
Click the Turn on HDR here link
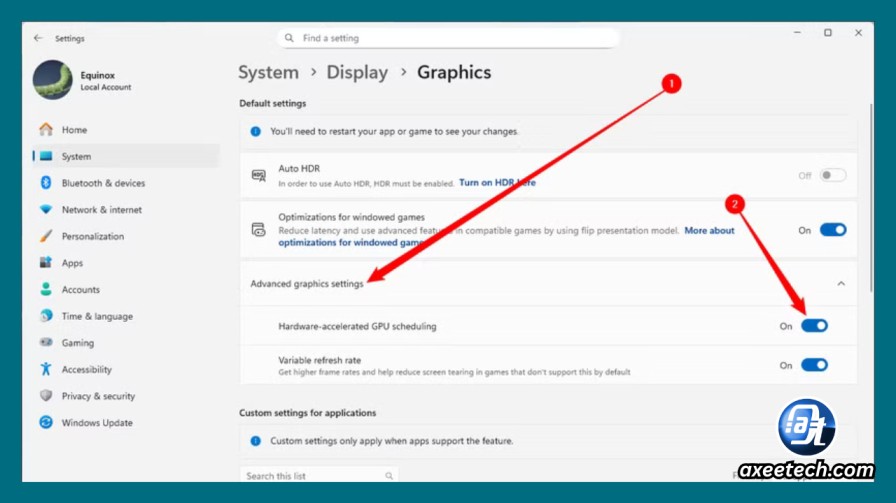(497, 183)
